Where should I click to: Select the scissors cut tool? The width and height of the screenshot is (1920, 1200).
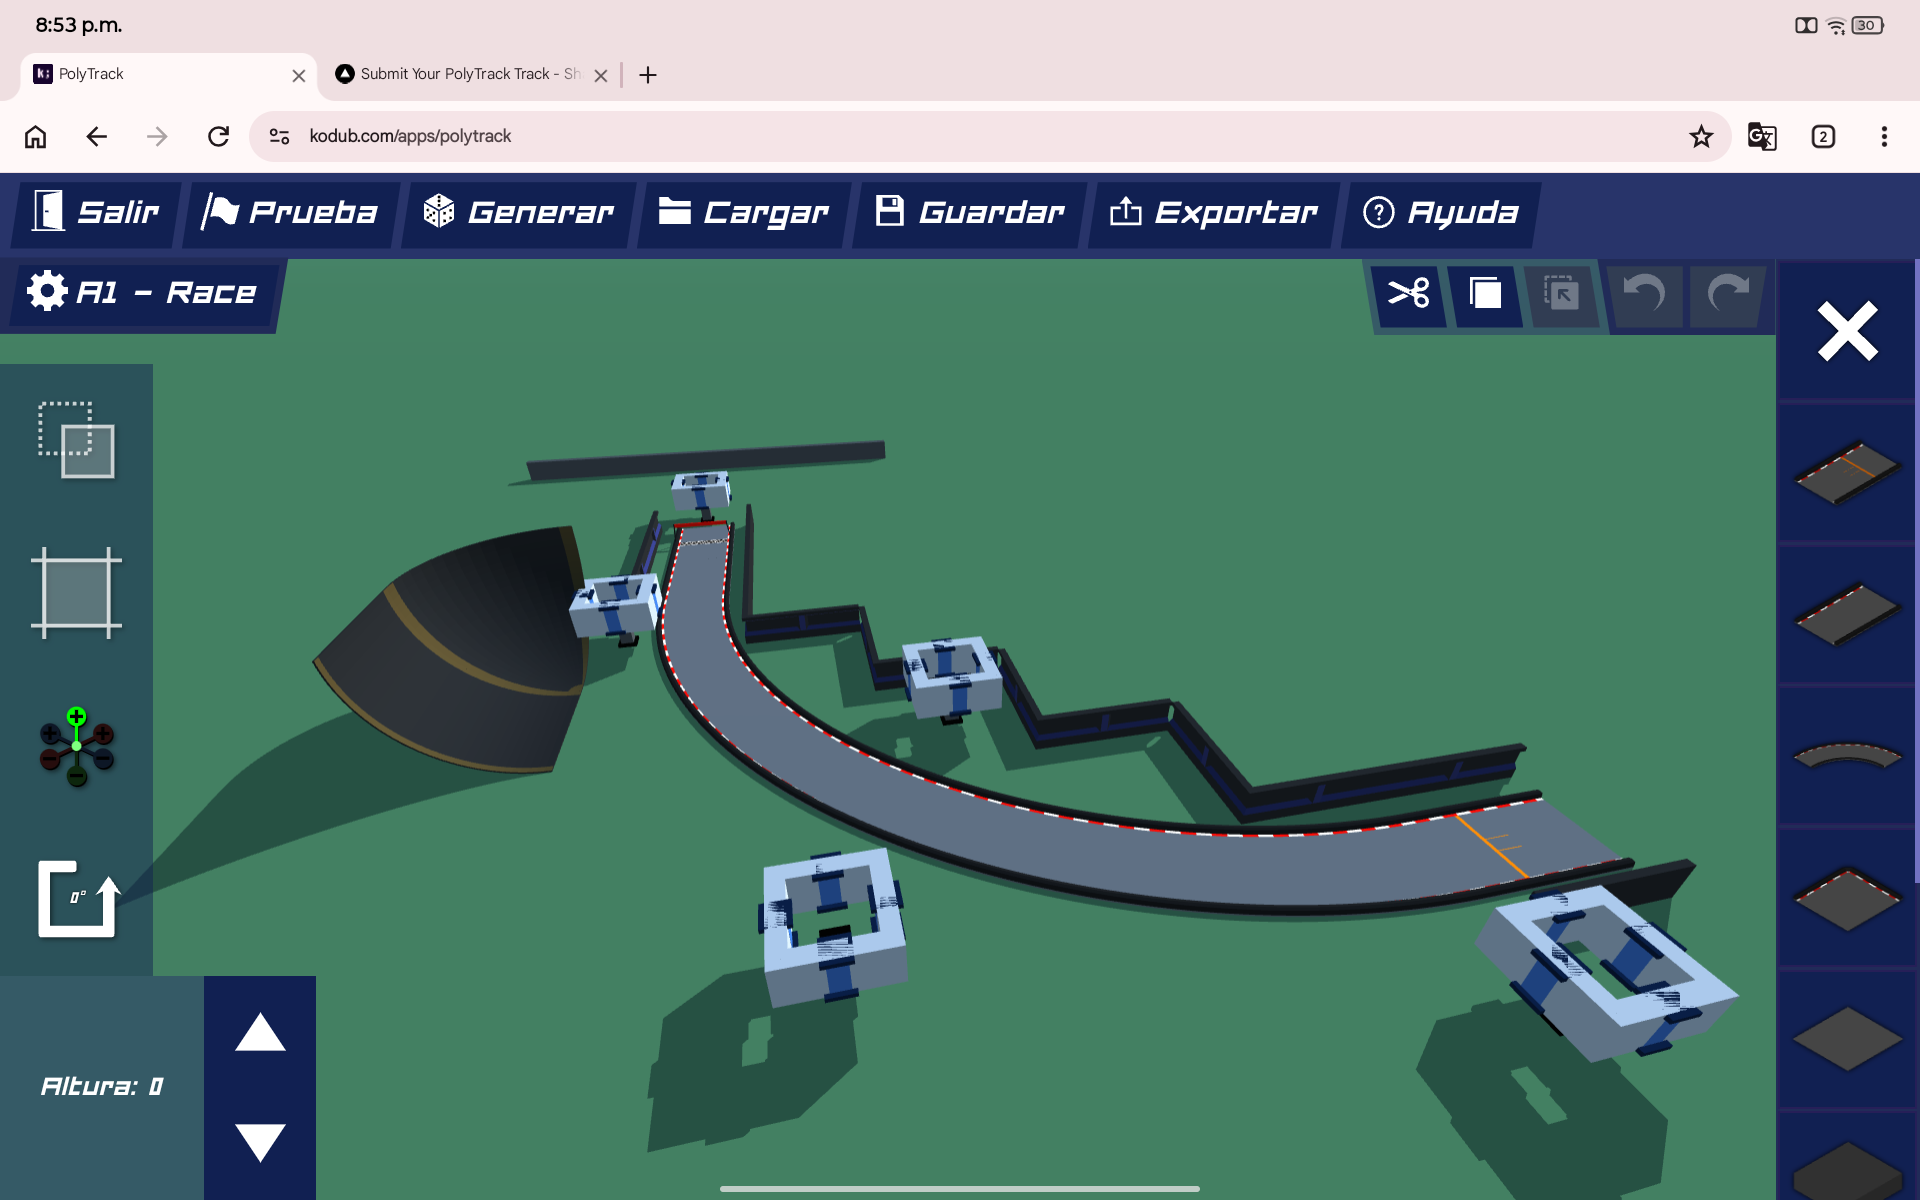(1408, 294)
